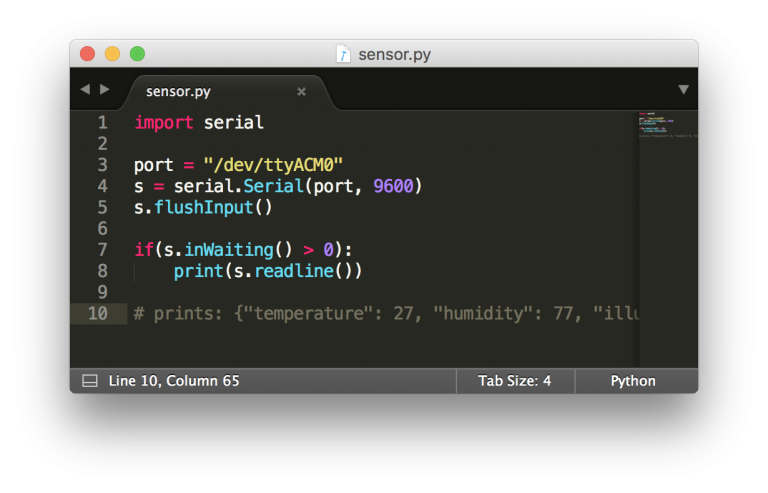
Task: Click the "/dev/ttyACM0" string
Action: [x=273, y=165]
